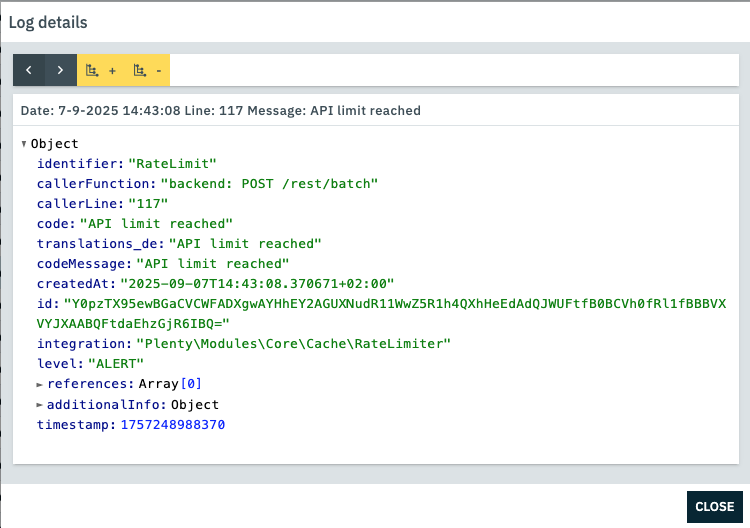The height and width of the screenshot is (528, 750).
Task: Collapse the root Object node triangle
Action: click(x=24, y=144)
